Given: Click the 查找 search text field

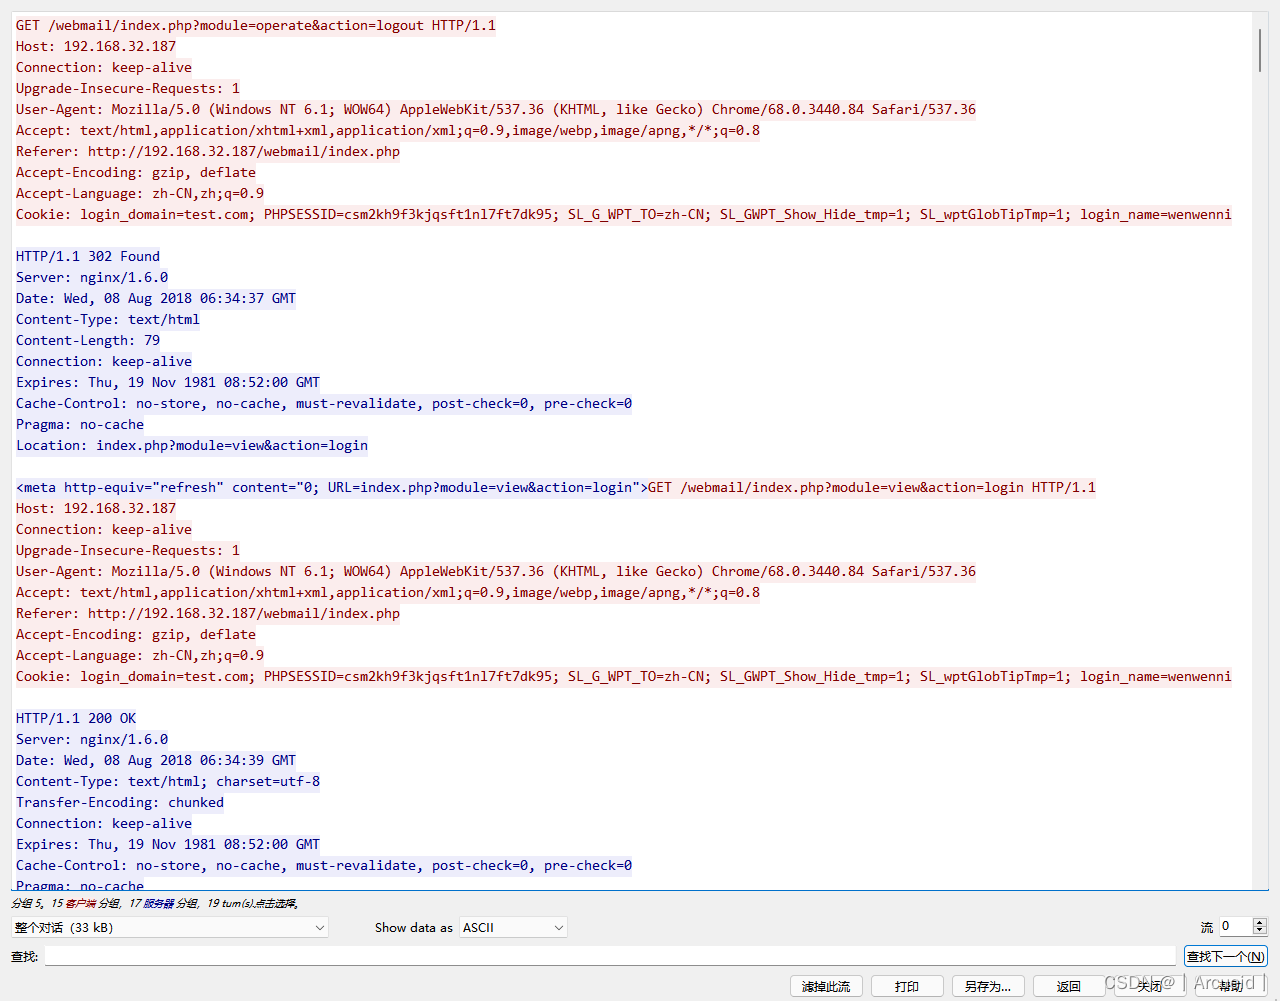Looking at the screenshot, I should click(x=610, y=956).
